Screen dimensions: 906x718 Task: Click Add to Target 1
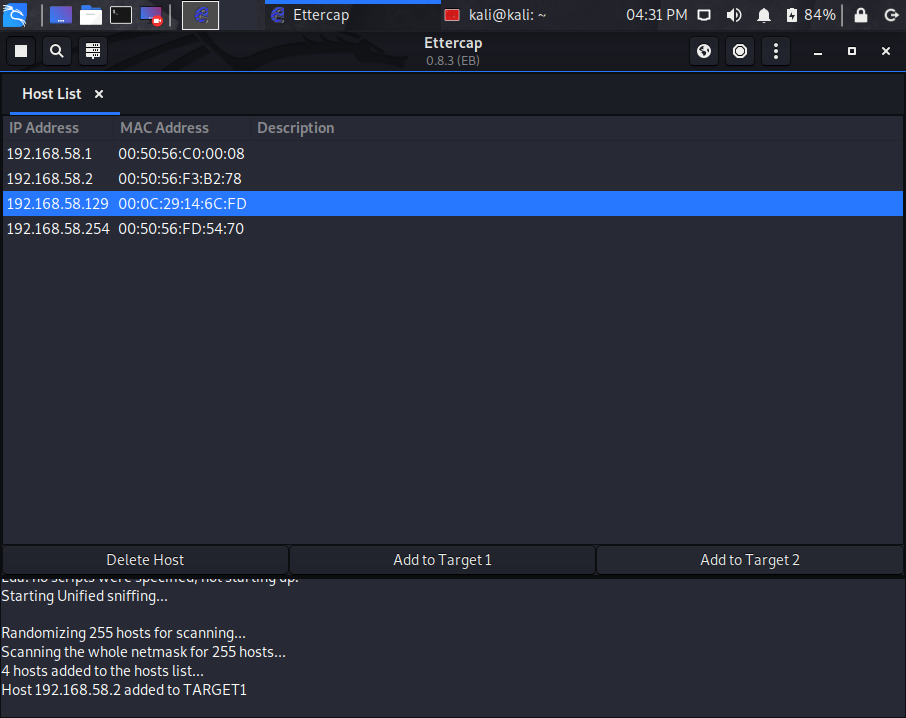(442, 560)
